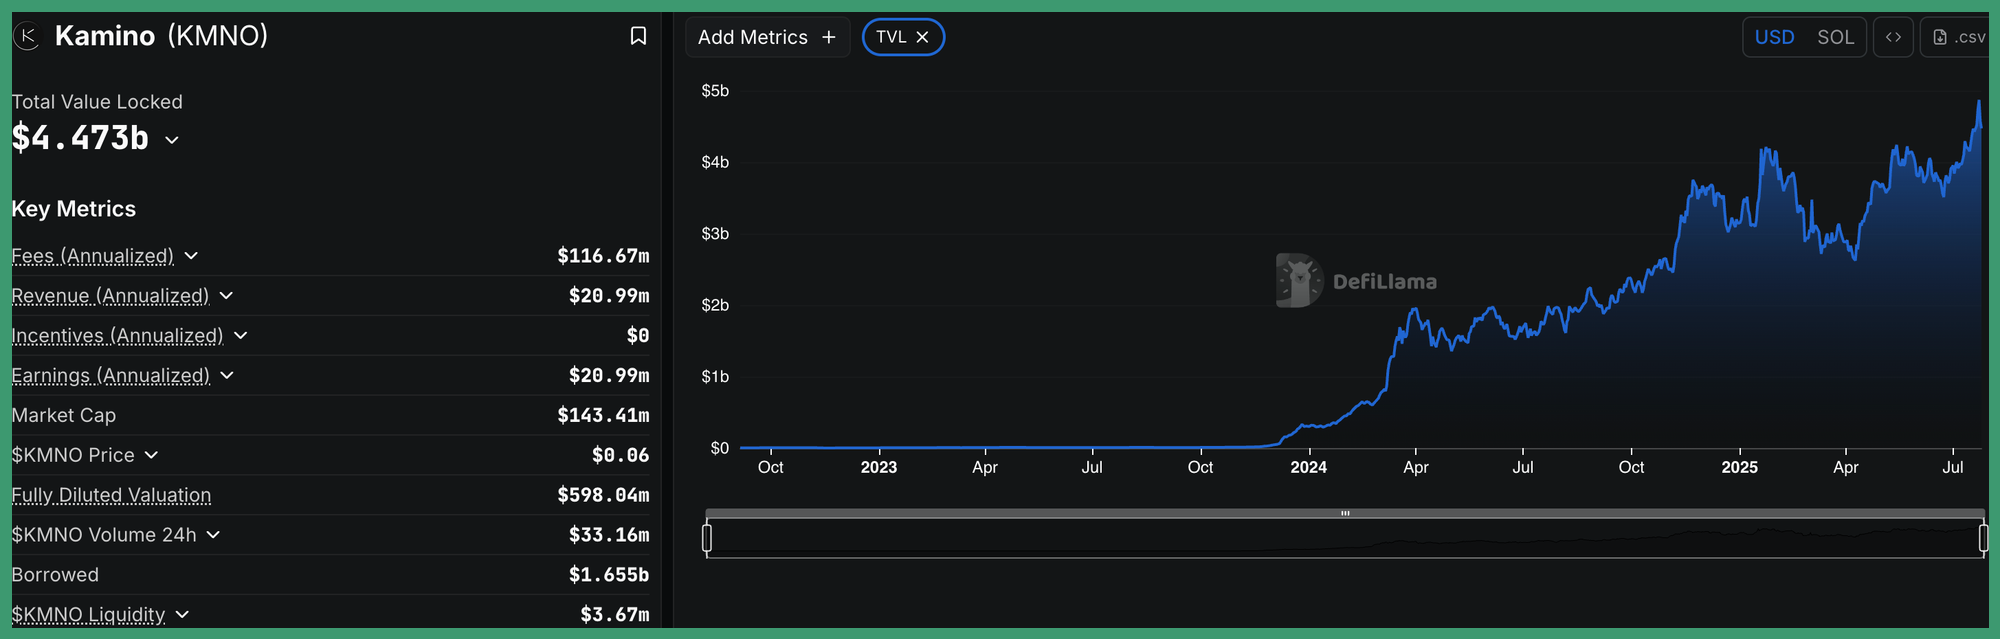Click the Kamino logo icon
The image size is (2000, 639).
[27, 37]
